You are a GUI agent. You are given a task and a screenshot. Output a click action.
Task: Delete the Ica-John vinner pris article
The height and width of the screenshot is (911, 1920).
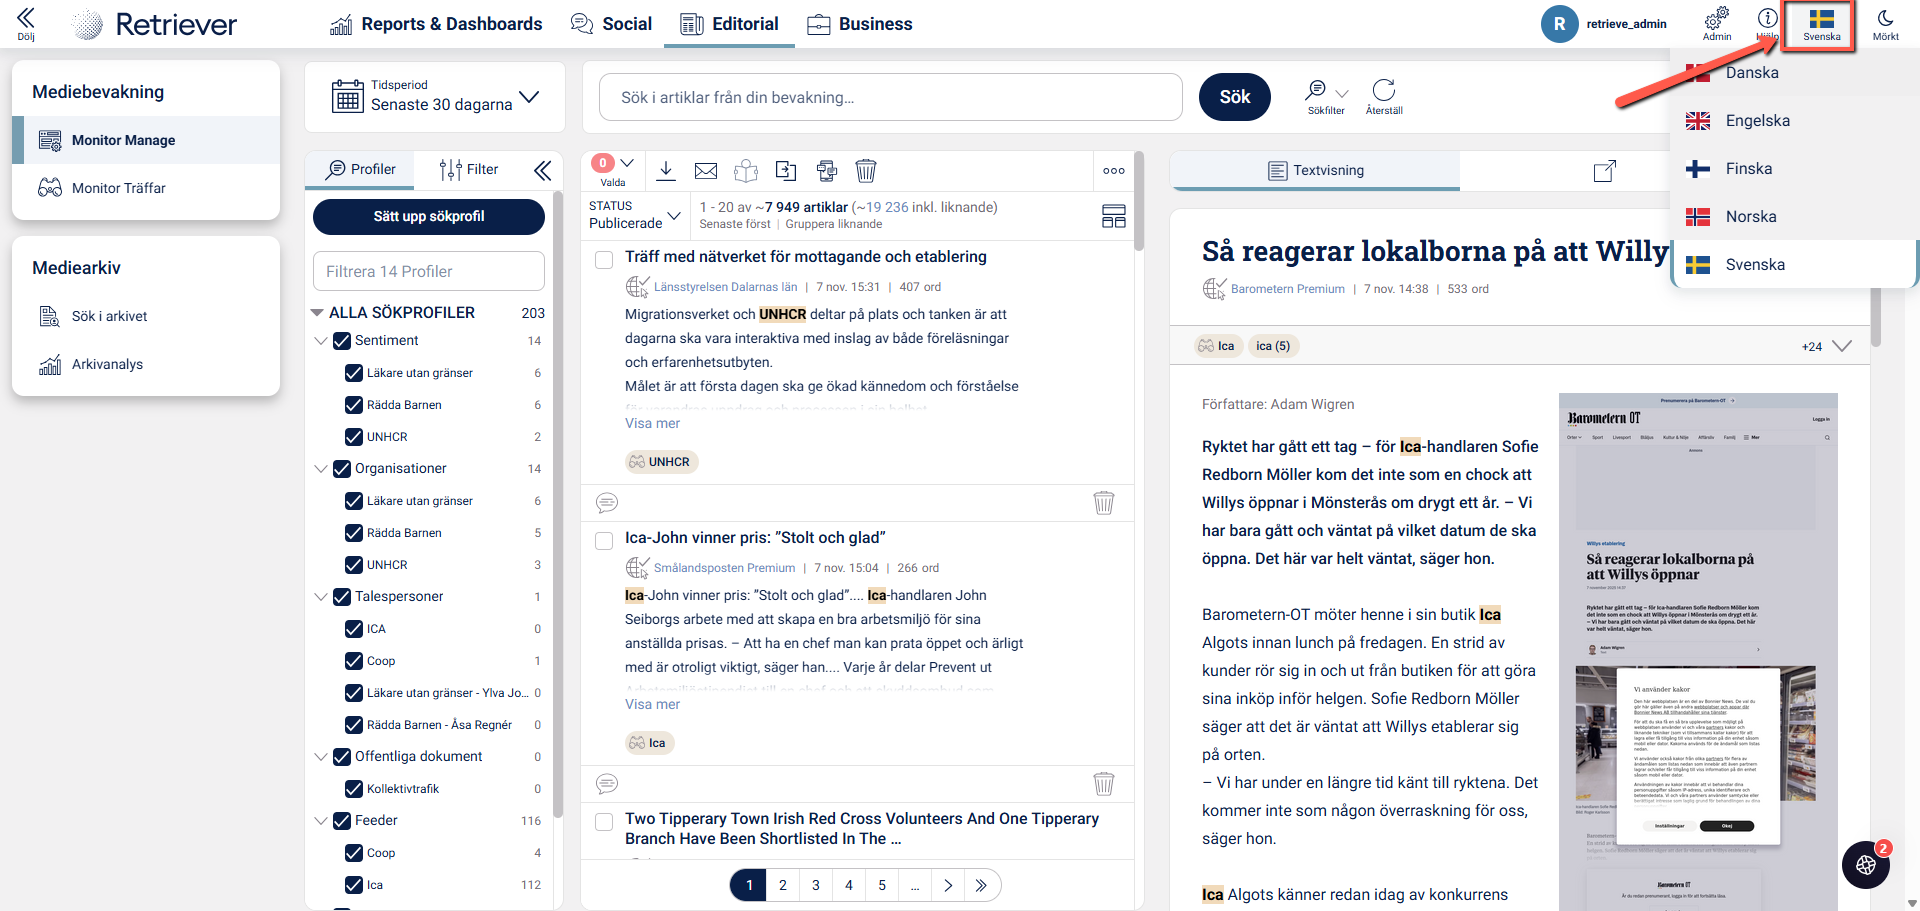1104,783
